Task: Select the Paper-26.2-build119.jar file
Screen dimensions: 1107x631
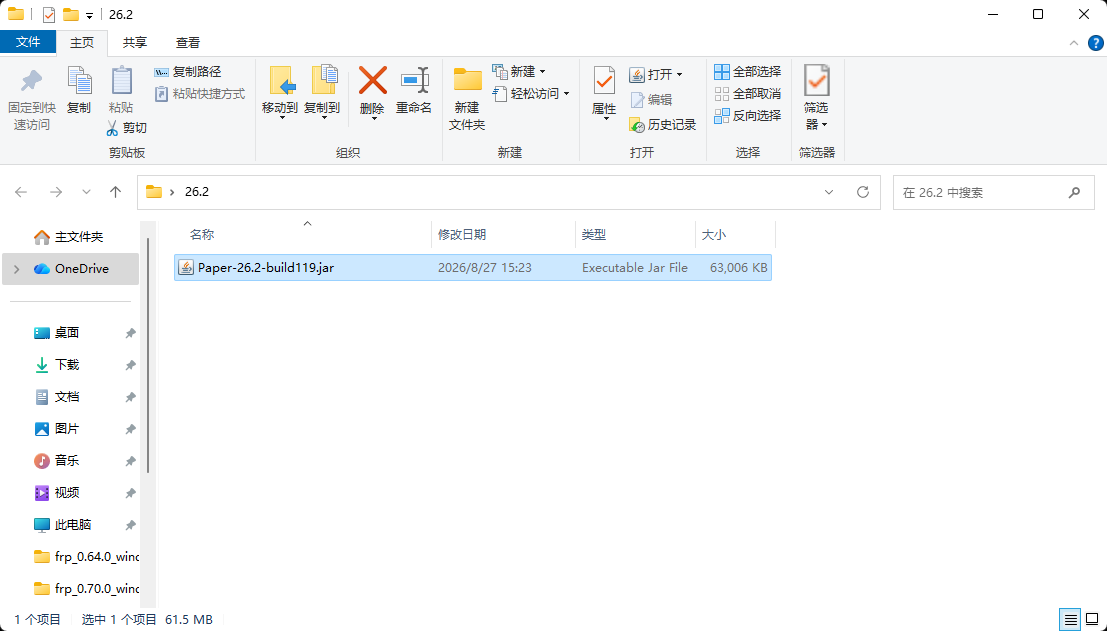Action: coord(473,268)
